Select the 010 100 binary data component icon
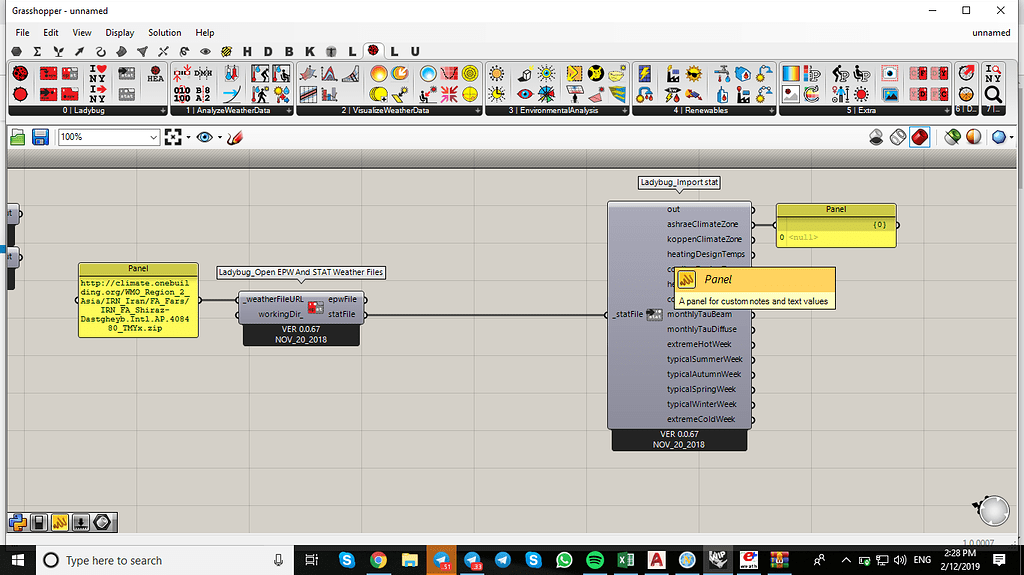Viewport: 1024px width, 575px height. coord(182,94)
